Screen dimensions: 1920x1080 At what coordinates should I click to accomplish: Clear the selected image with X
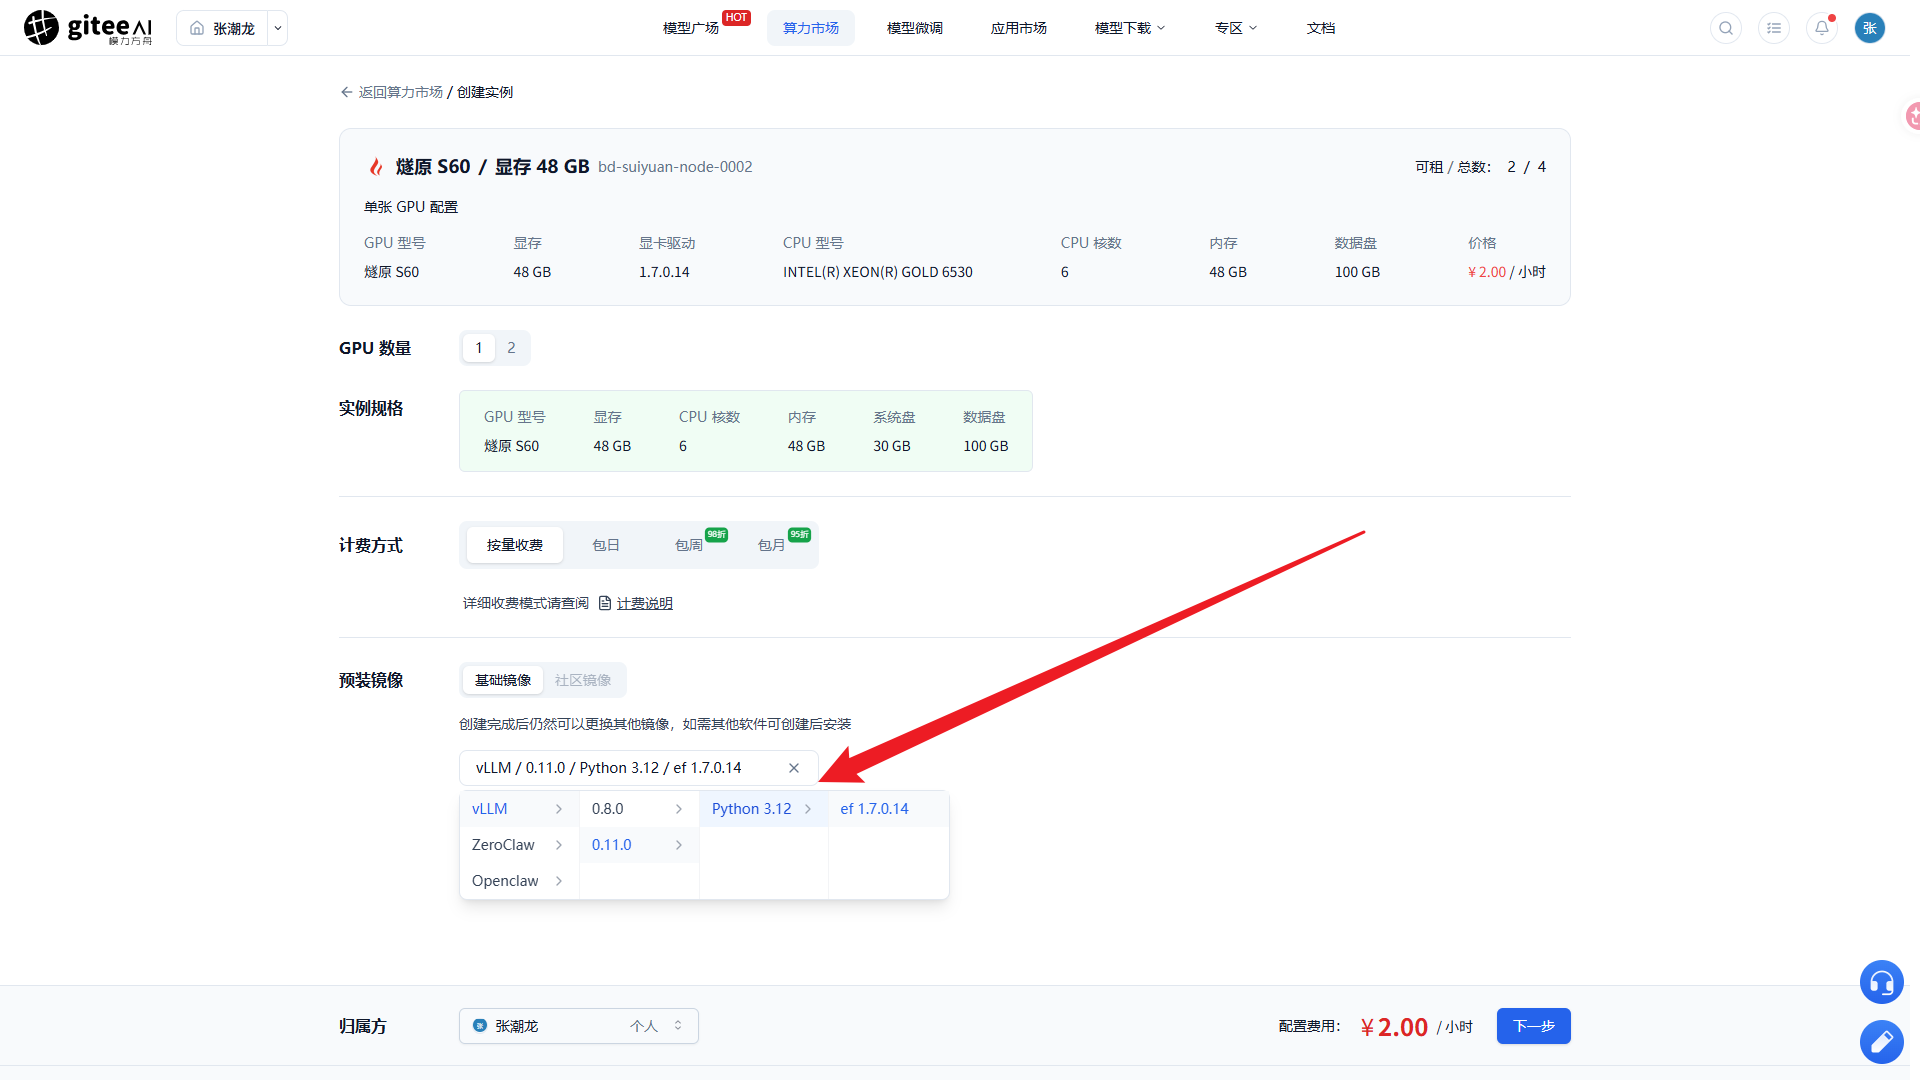tap(794, 768)
